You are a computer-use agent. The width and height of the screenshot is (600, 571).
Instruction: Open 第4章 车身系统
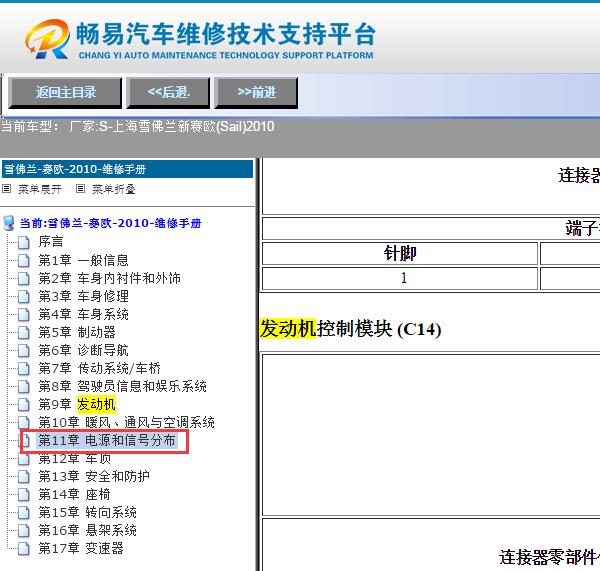(83, 314)
